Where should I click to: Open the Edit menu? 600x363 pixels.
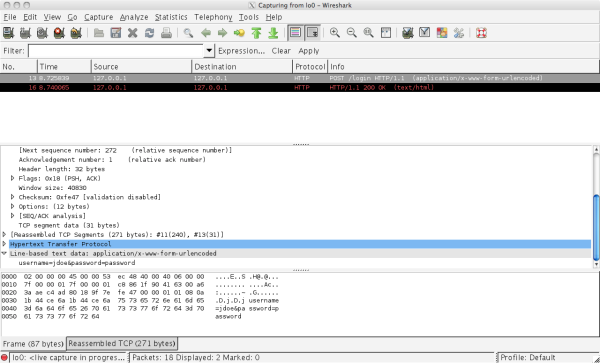[x=30, y=17]
